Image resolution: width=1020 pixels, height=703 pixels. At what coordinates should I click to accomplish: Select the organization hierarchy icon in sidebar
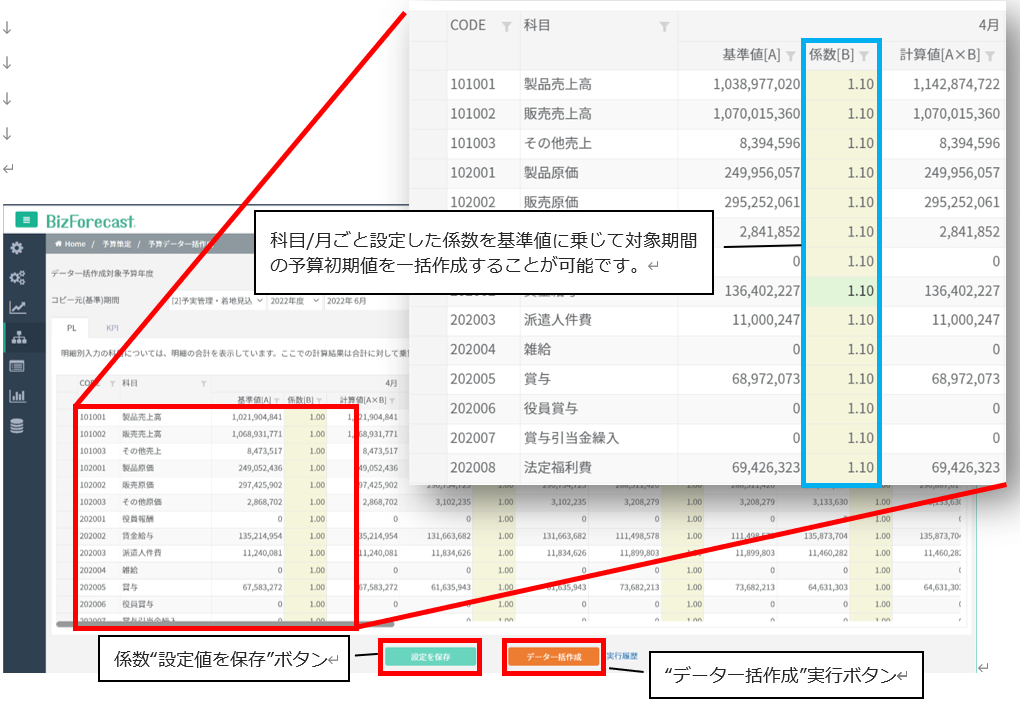[x=17, y=337]
